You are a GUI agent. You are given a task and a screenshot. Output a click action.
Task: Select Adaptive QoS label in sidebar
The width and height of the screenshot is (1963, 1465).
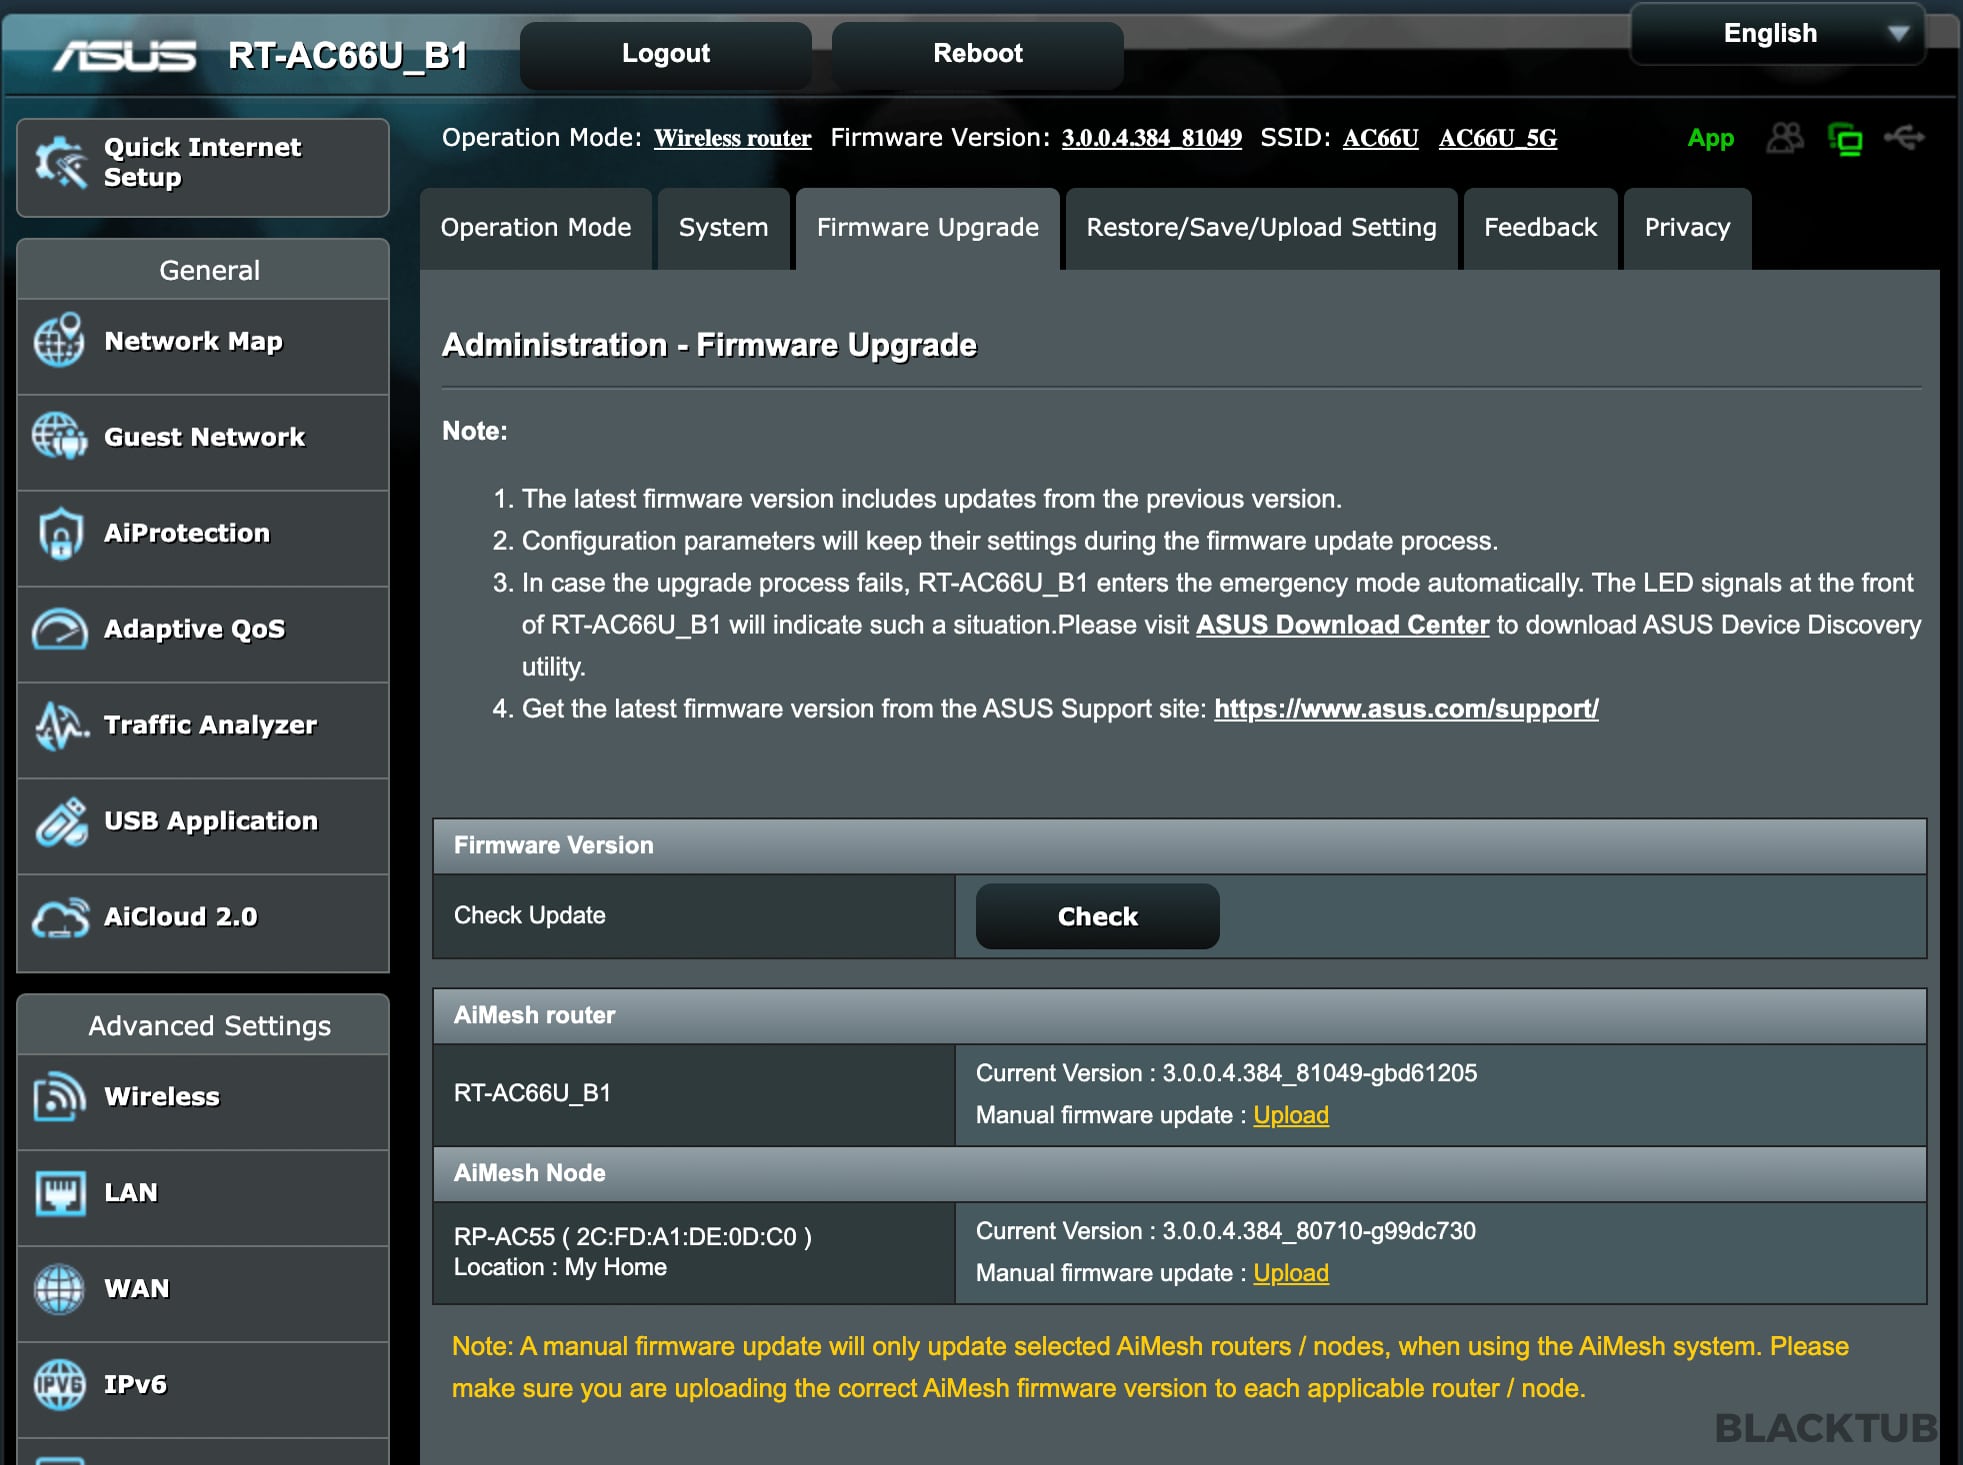(195, 630)
